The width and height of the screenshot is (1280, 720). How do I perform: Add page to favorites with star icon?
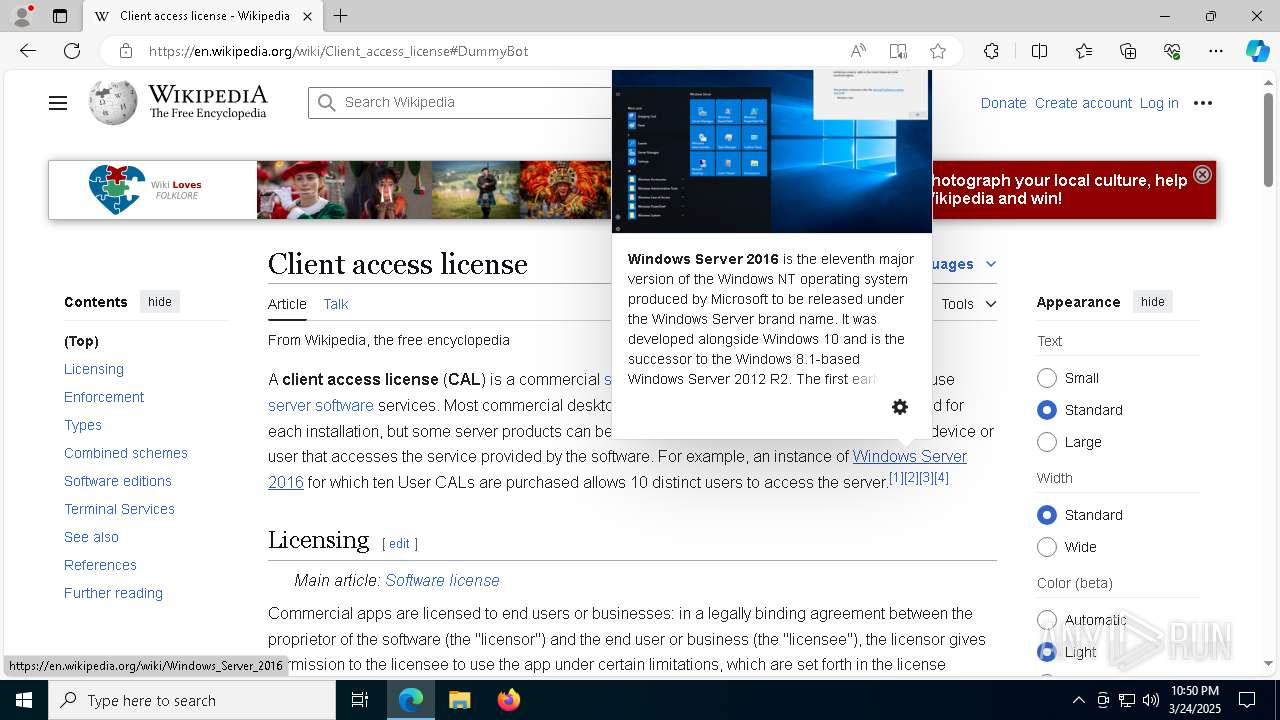[937, 51]
